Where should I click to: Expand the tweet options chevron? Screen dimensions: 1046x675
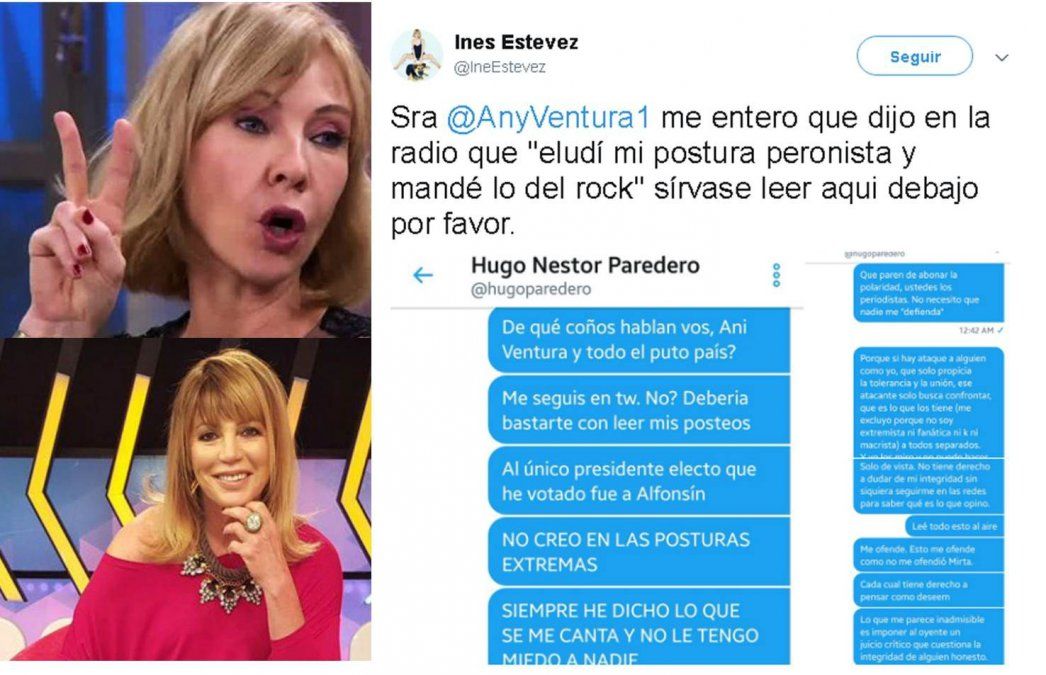[1001, 57]
